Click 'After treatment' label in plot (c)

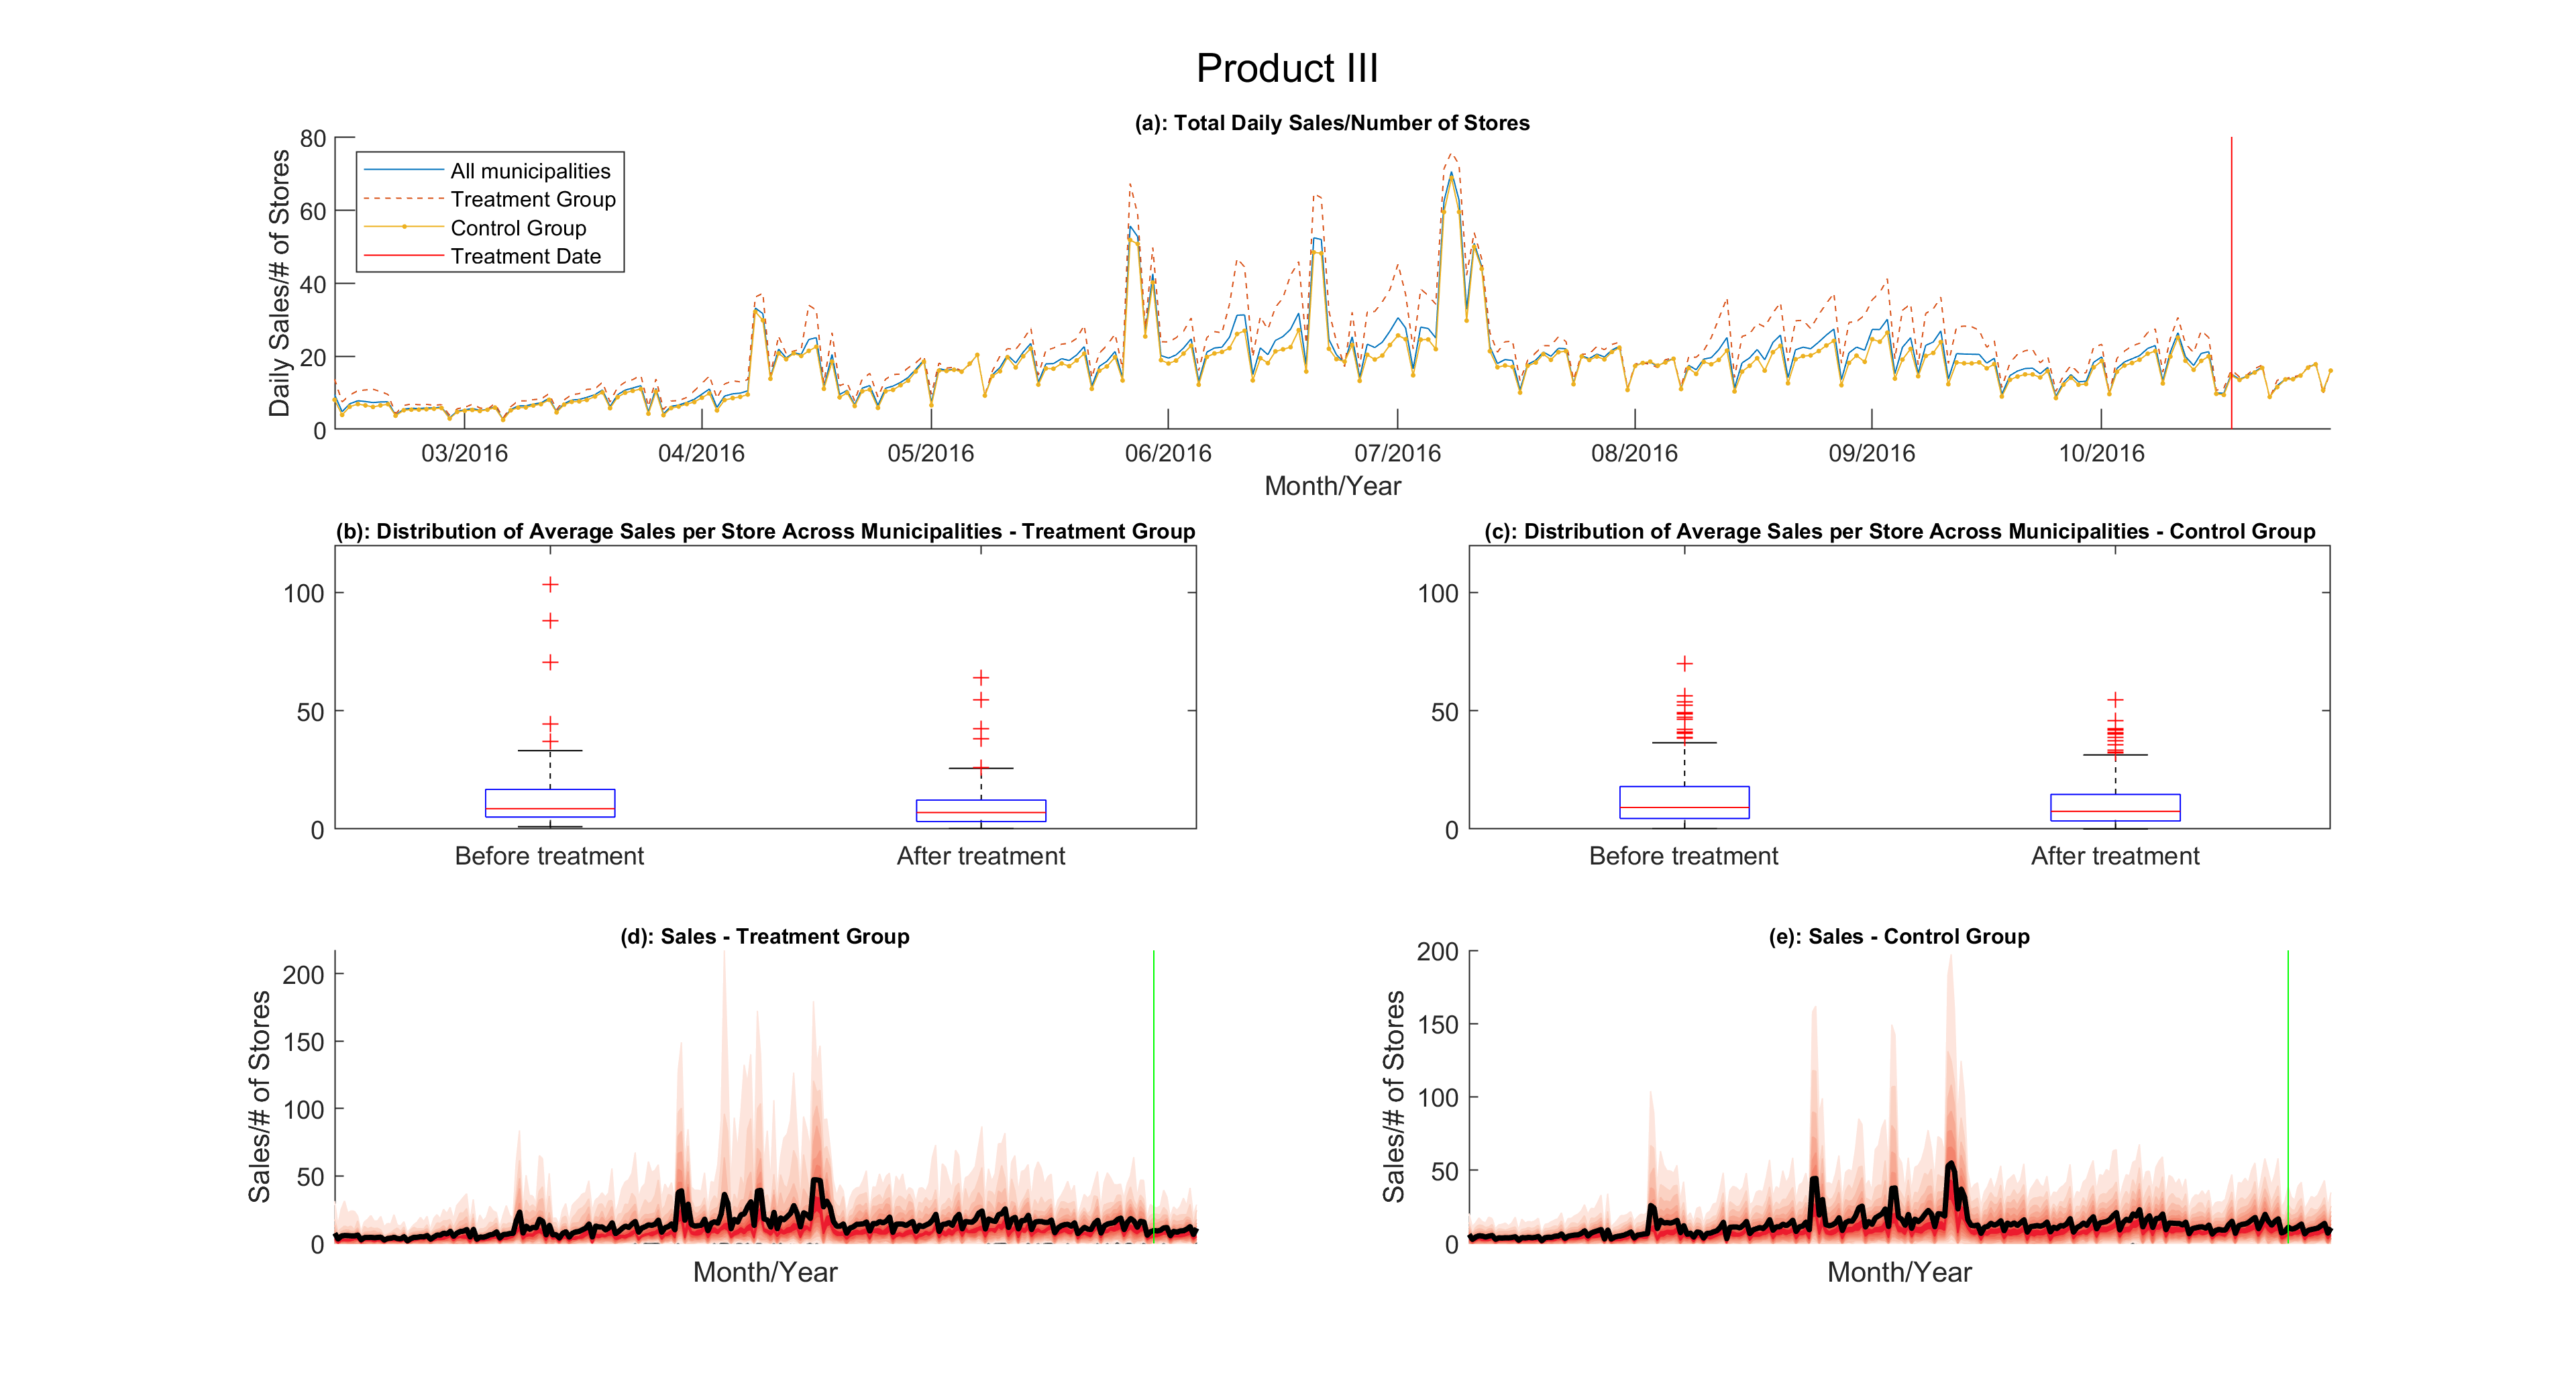pos(2115,856)
